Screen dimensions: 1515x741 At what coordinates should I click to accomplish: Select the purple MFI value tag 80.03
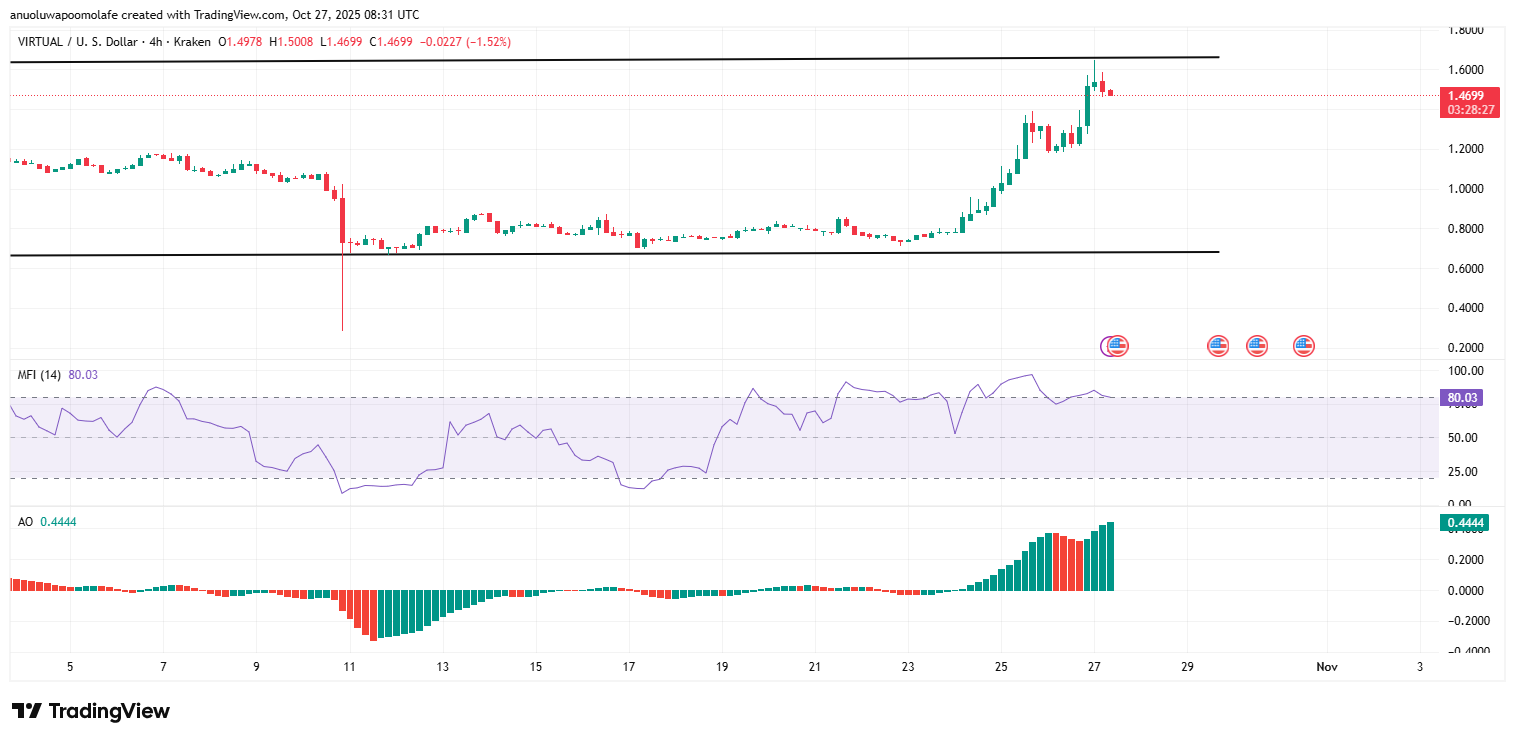1461,398
